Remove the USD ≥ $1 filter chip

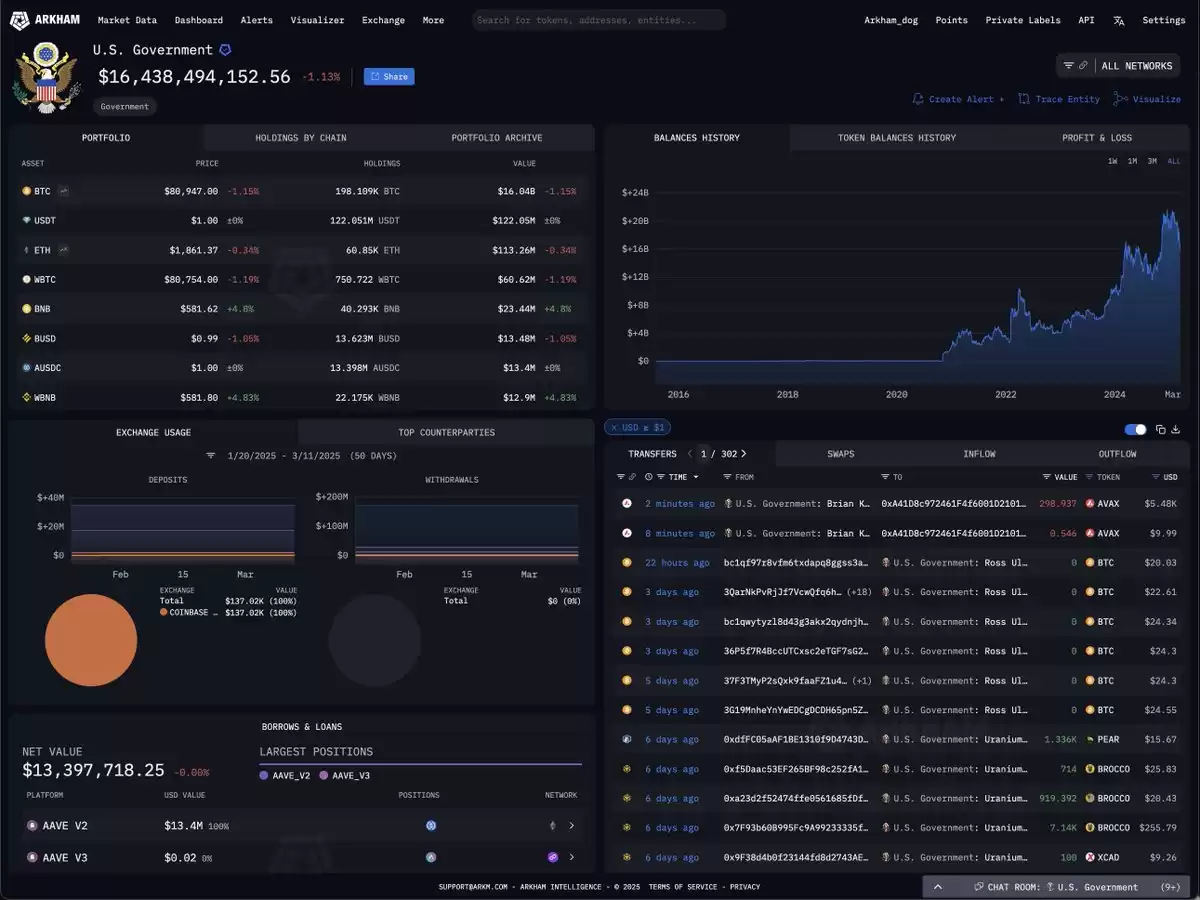point(613,428)
